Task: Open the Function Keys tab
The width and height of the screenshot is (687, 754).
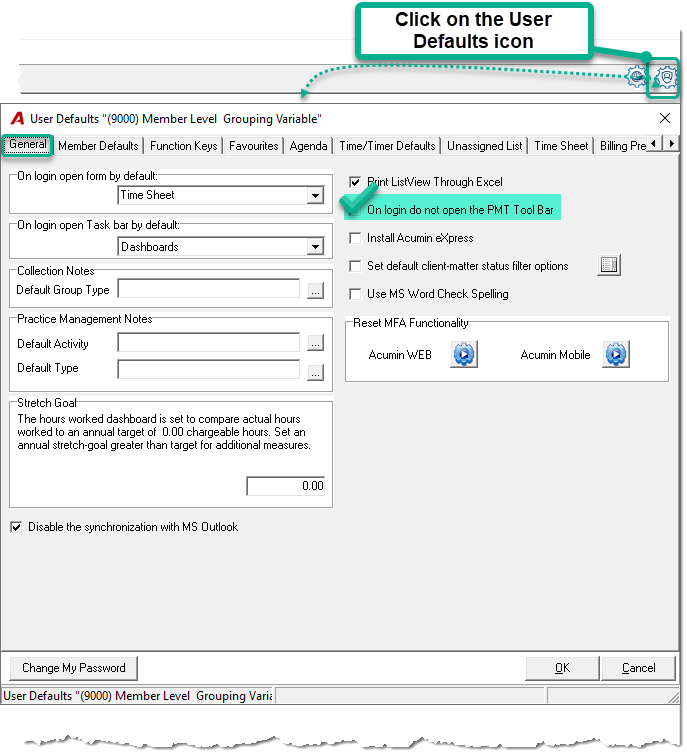Action: (x=184, y=146)
